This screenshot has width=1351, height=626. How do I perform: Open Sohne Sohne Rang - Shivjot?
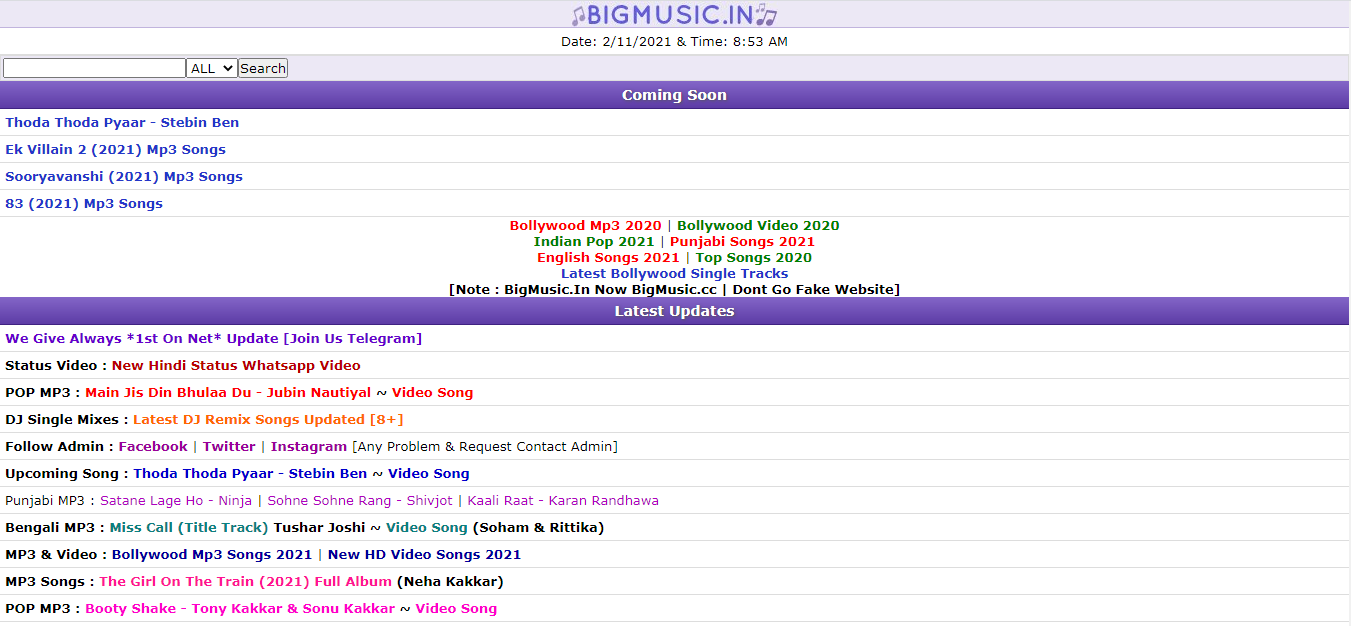coord(360,501)
